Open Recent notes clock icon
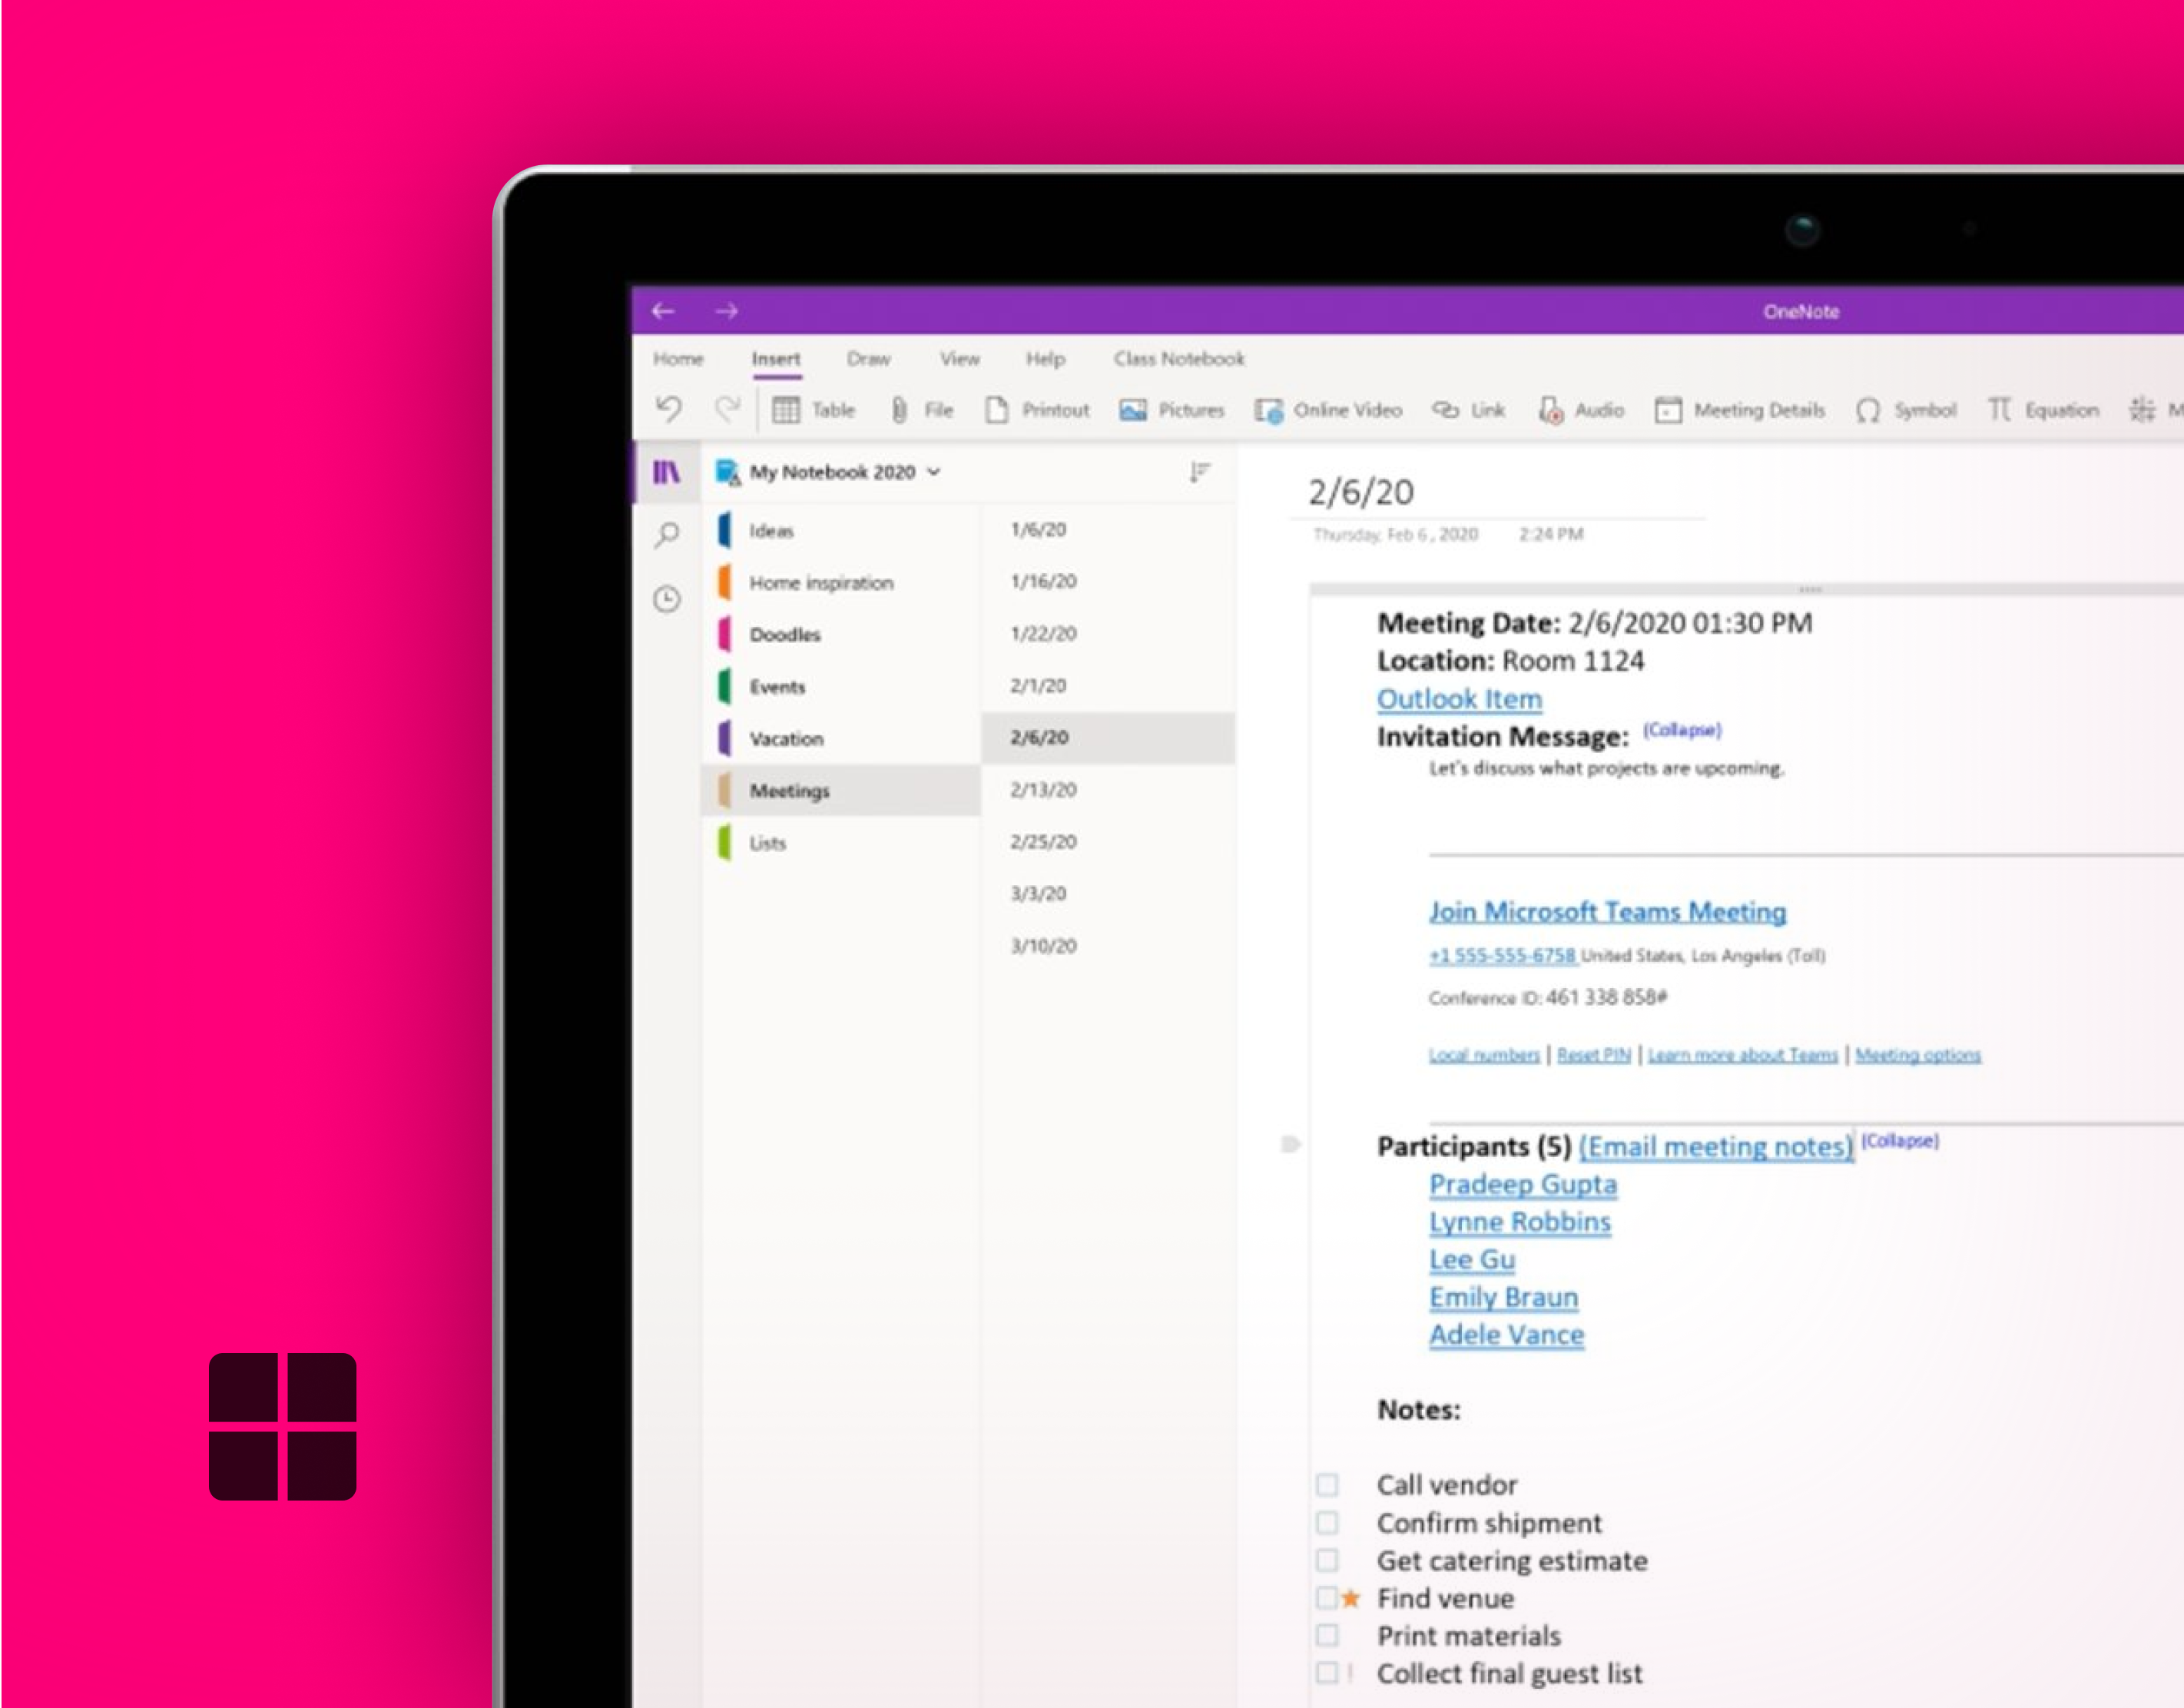 point(667,599)
